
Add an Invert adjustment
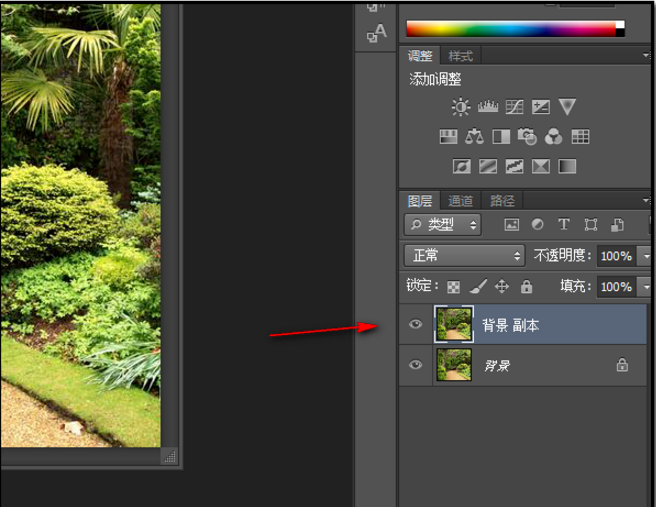click(461, 166)
